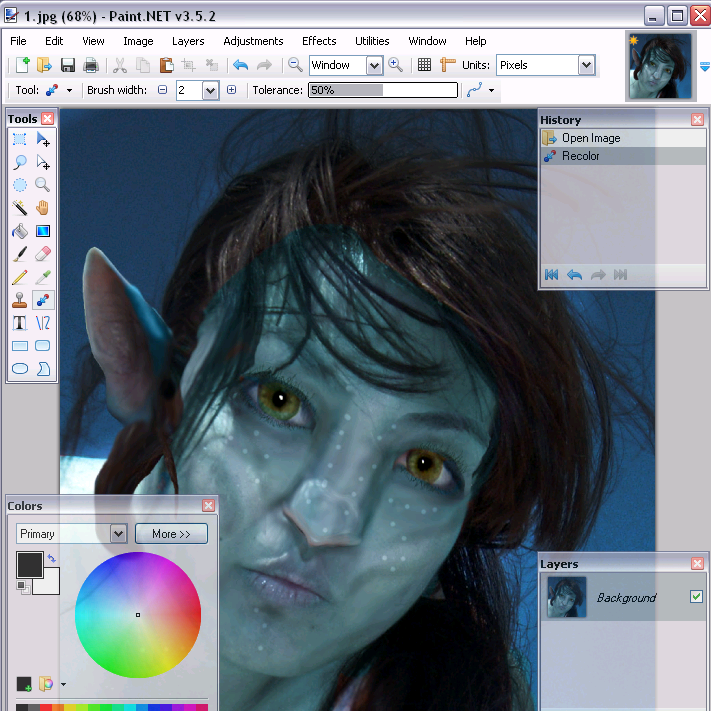Select the Rectangle Select tool
Screen dimensions: 711x711
19,139
